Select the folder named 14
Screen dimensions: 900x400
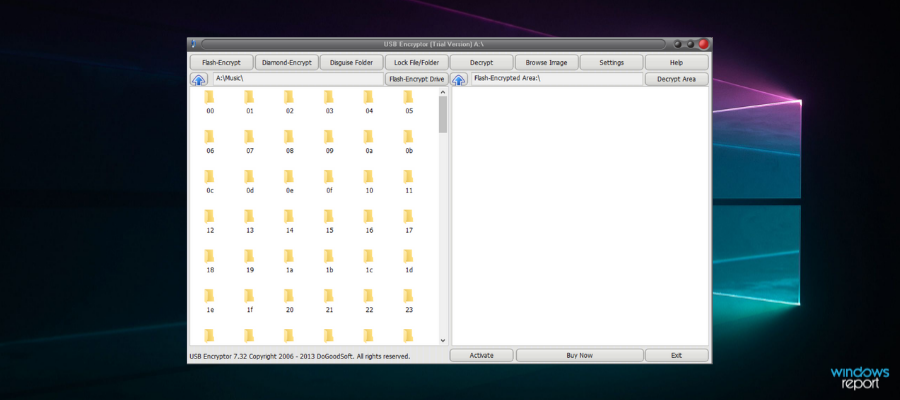289,222
